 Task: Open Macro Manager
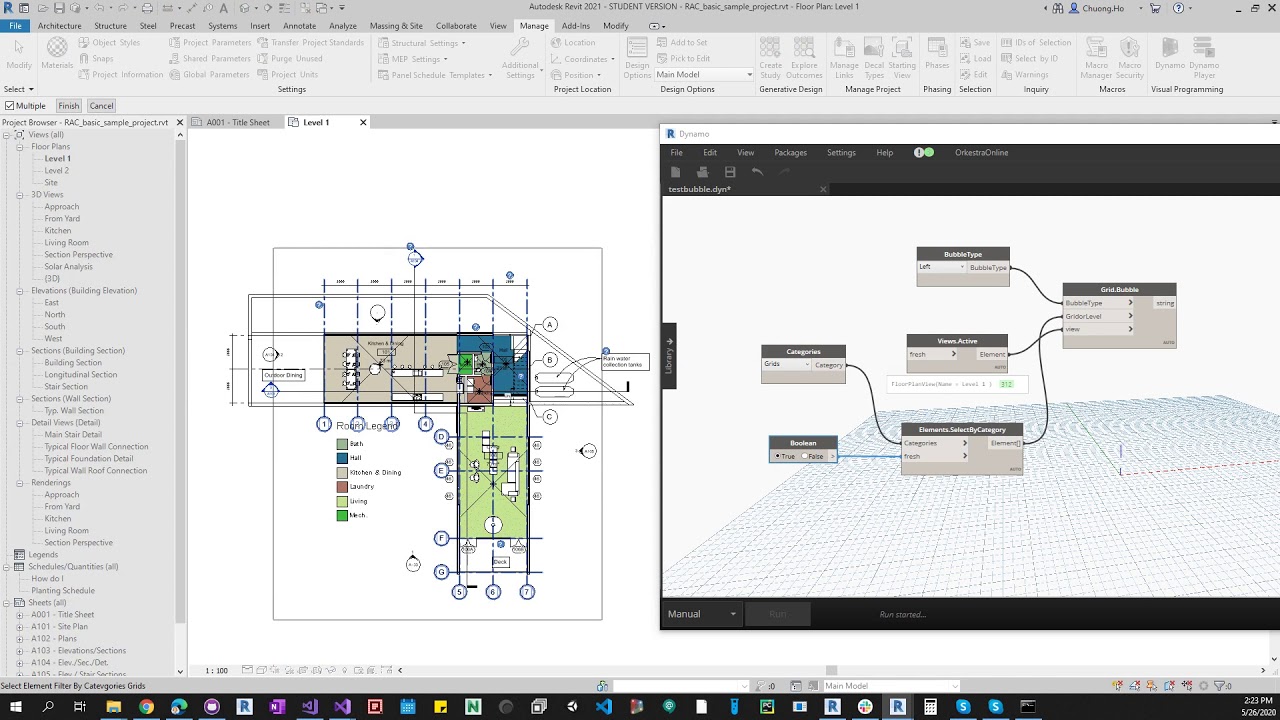1096,58
